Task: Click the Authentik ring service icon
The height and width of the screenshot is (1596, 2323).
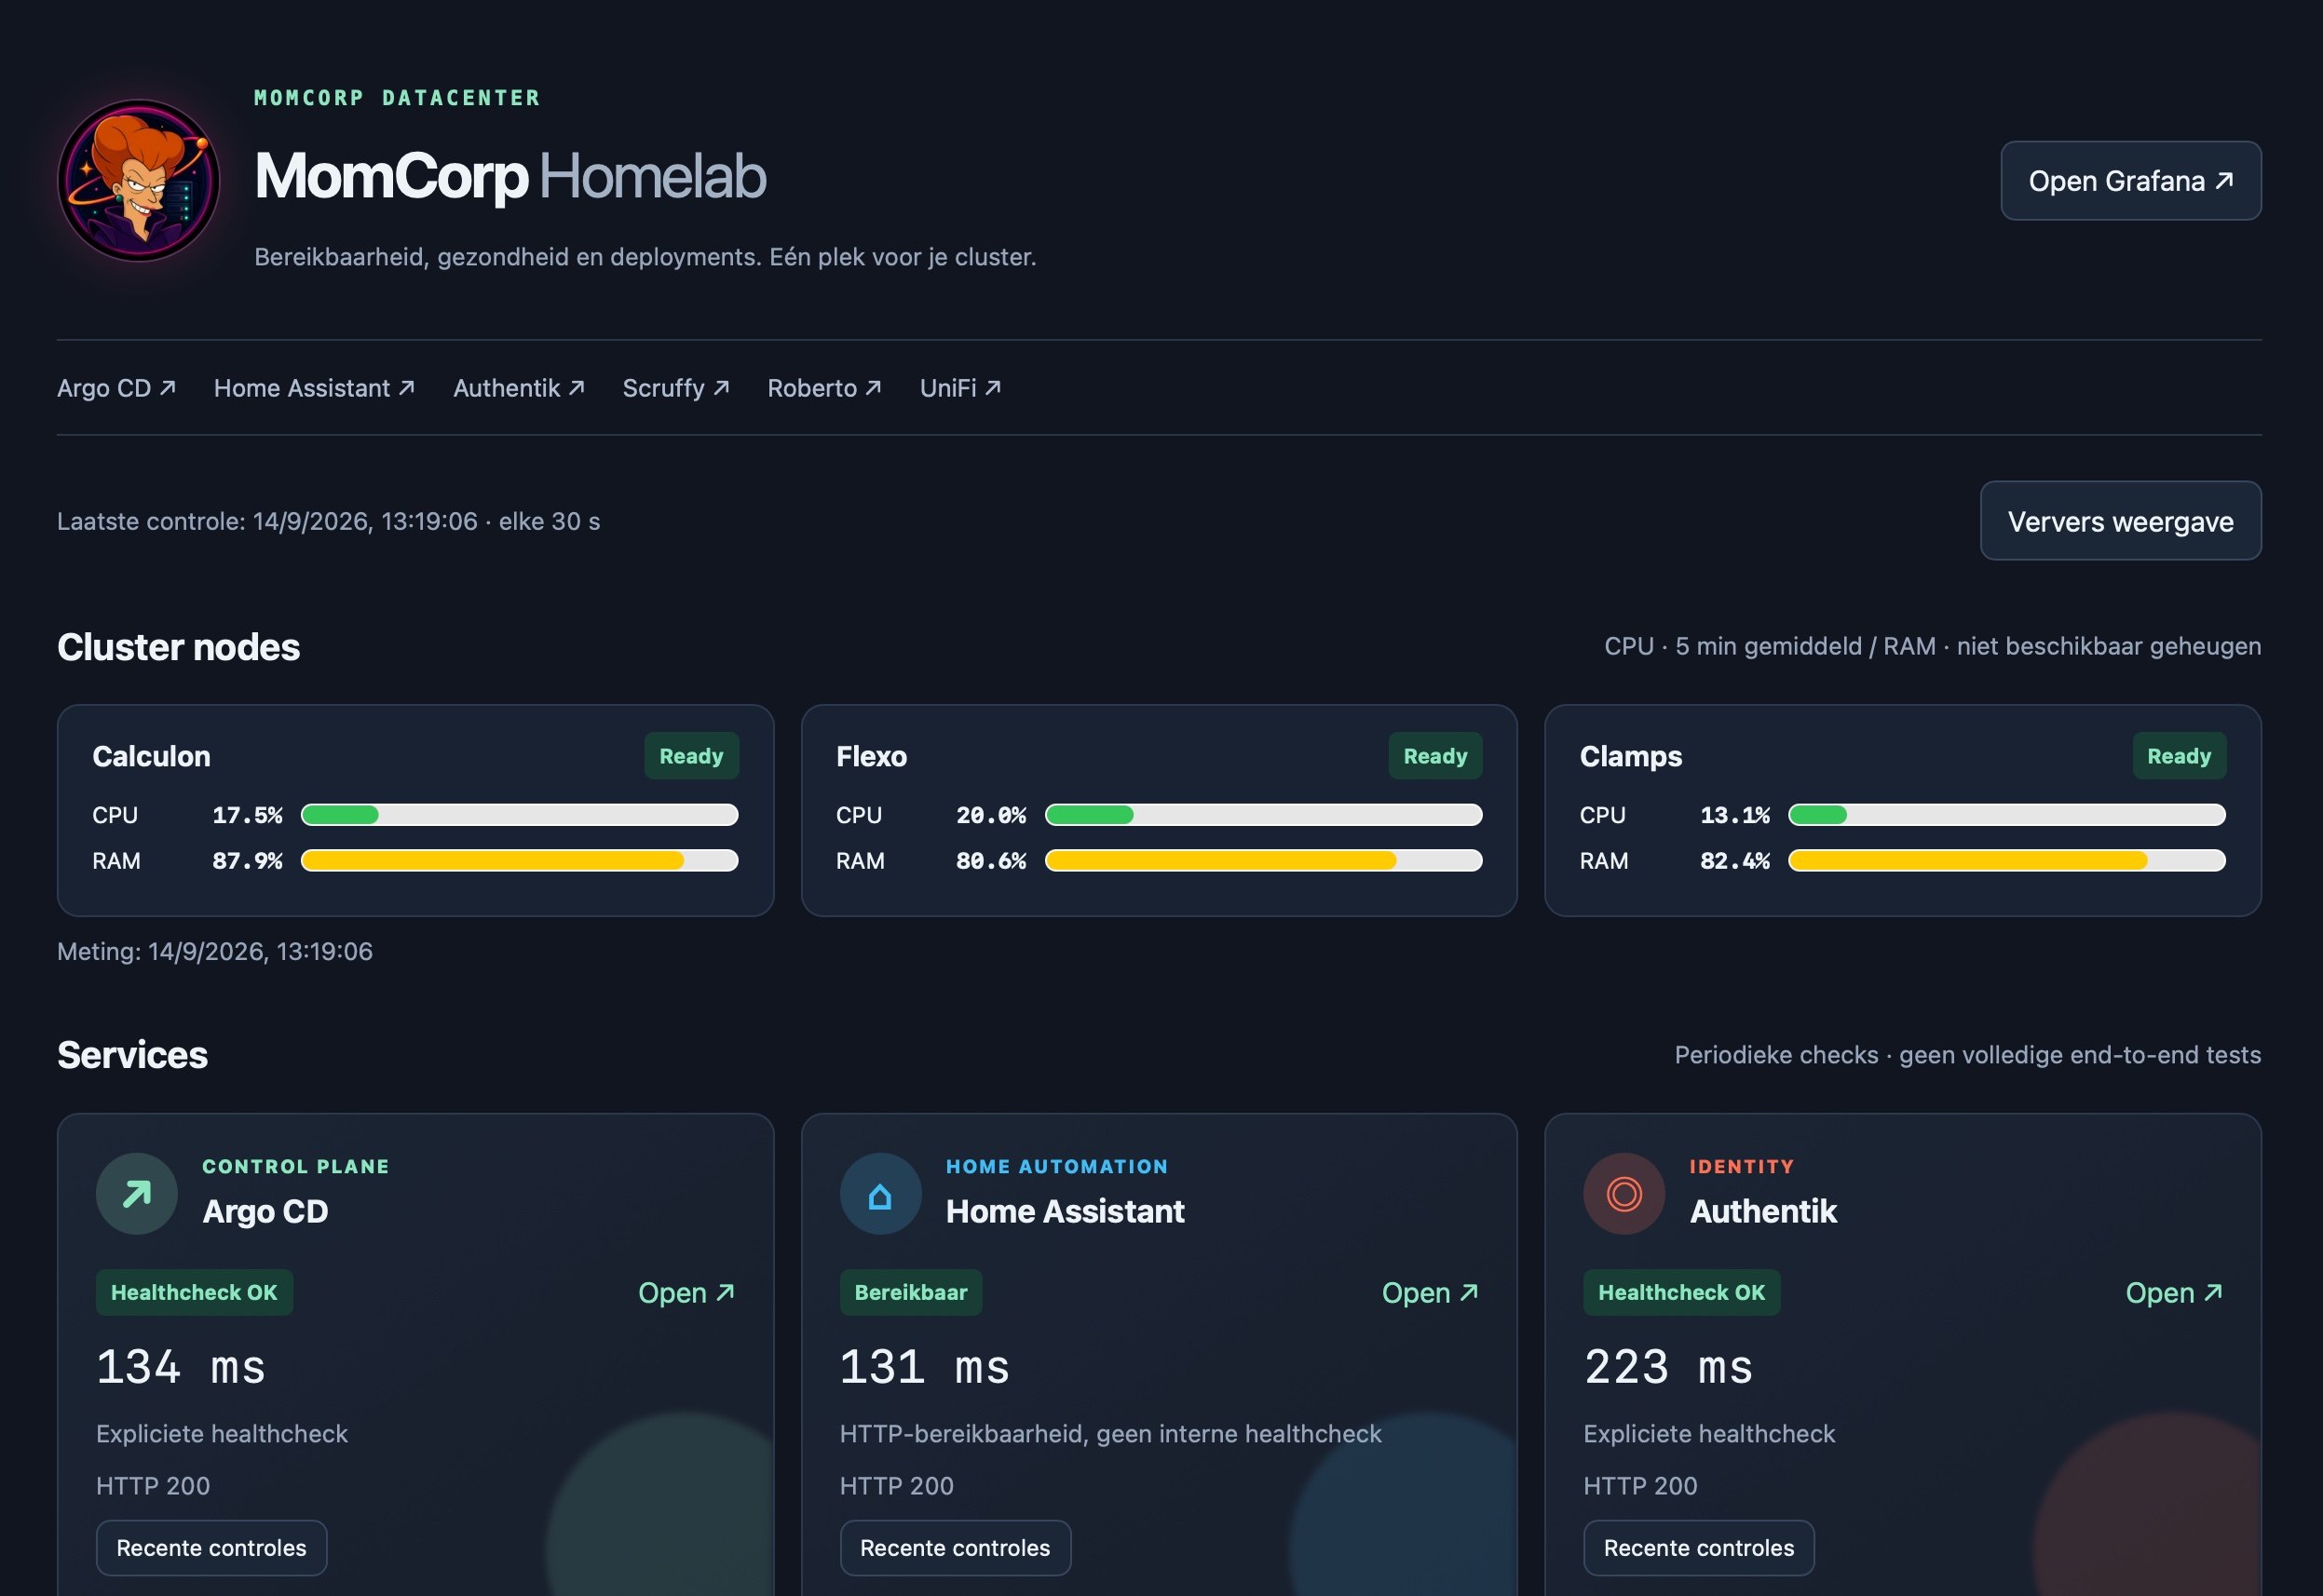Action: [x=1624, y=1193]
